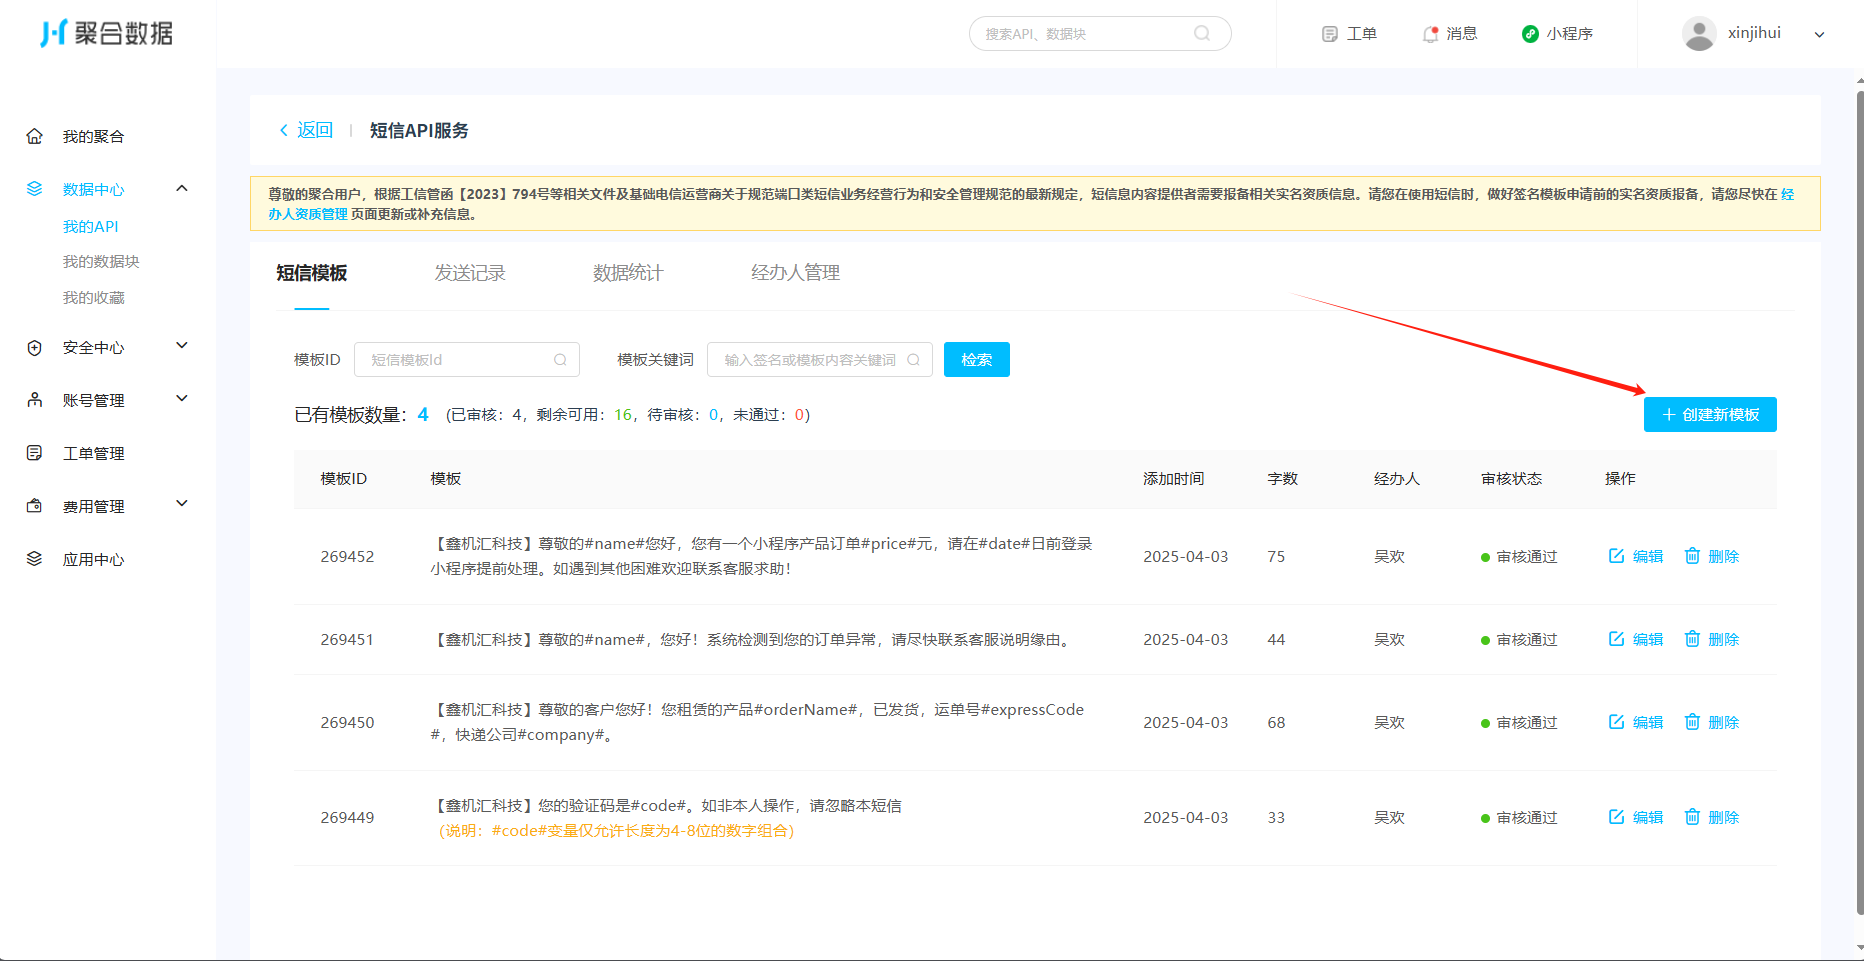The height and width of the screenshot is (961, 1864).
Task: Click the 短信API服务 page title
Action: [x=419, y=130]
